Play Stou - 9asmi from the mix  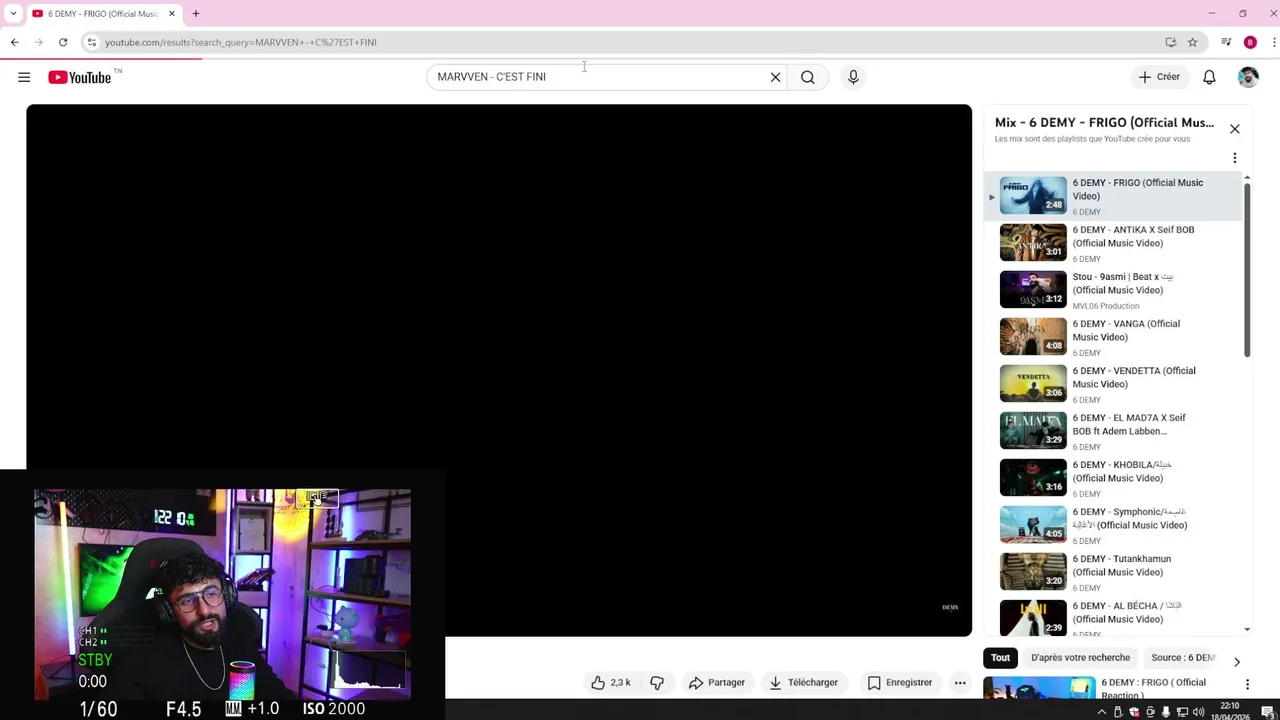tap(1115, 290)
